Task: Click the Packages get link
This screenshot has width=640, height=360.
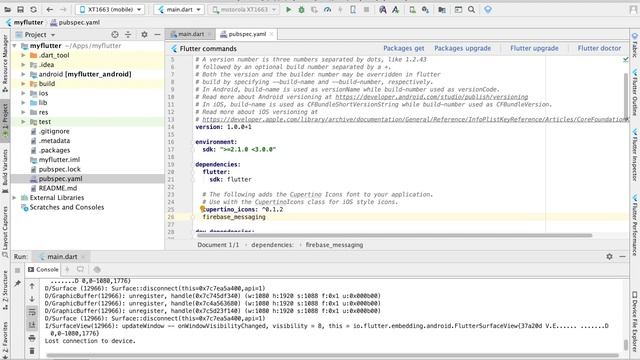Action: (x=404, y=48)
